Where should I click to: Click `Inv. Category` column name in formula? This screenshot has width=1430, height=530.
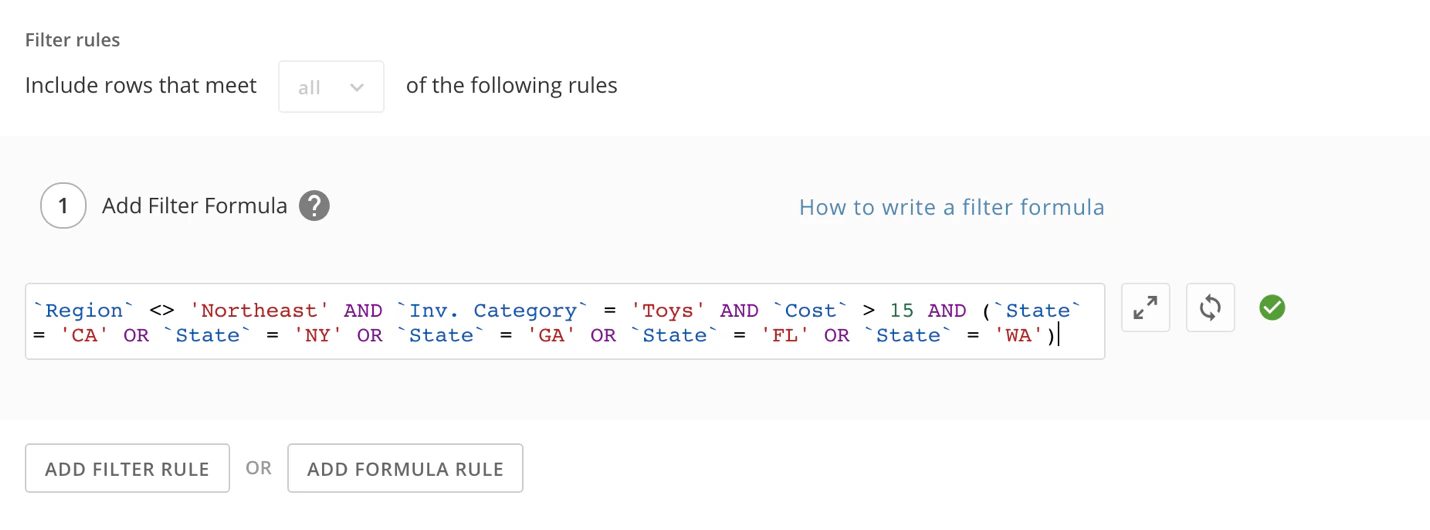tap(487, 310)
